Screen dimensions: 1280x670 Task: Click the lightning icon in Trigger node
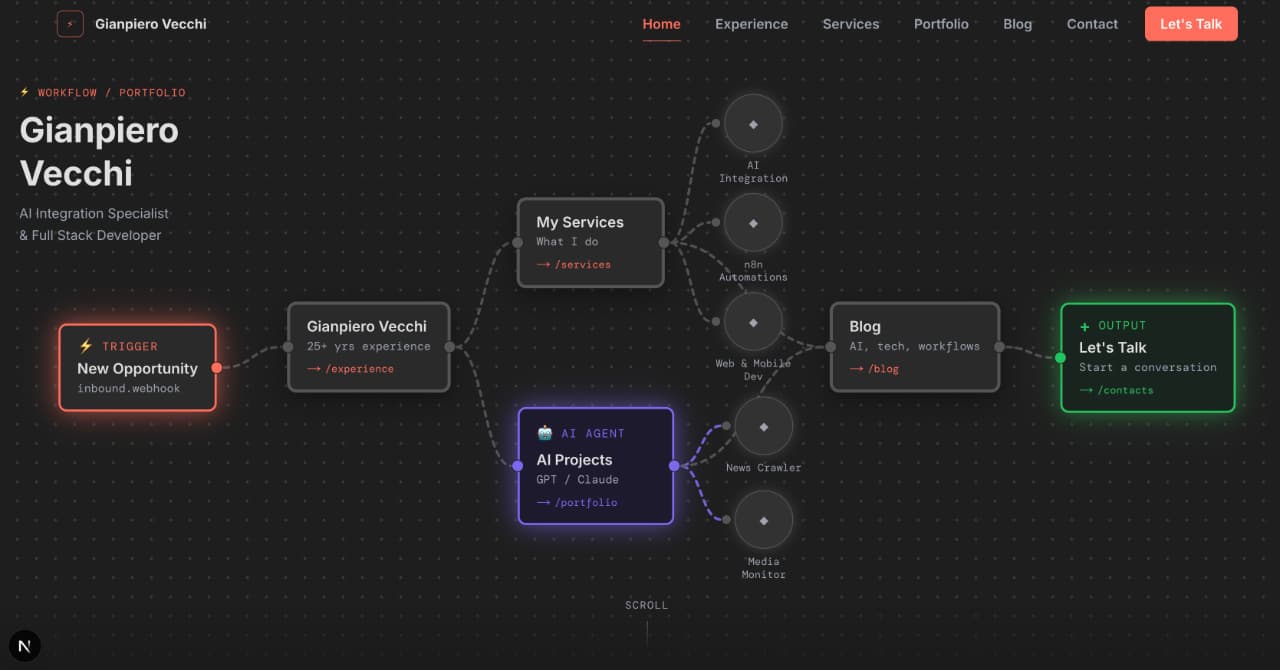click(86, 346)
